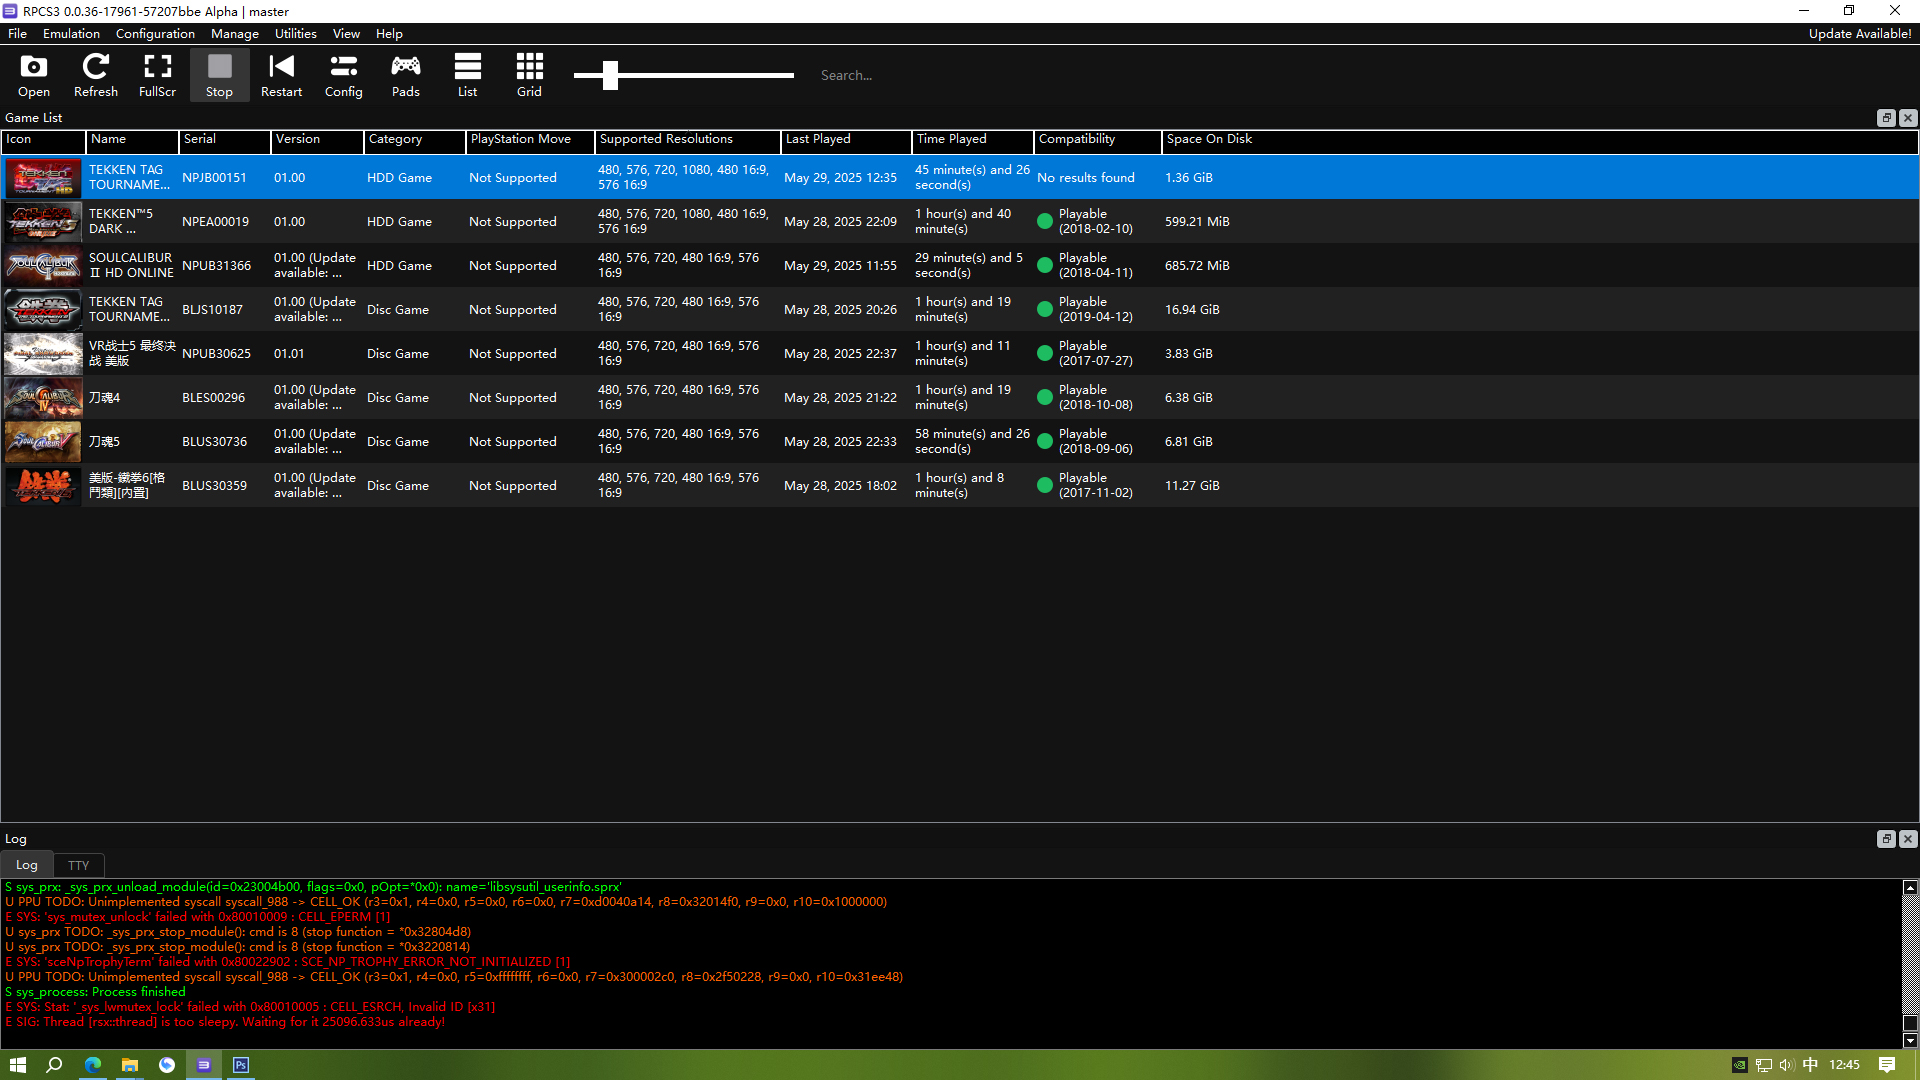Adjust the icon size slider handle
This screenshot has width=1920, height=1080.
click(x=610, y=75)
